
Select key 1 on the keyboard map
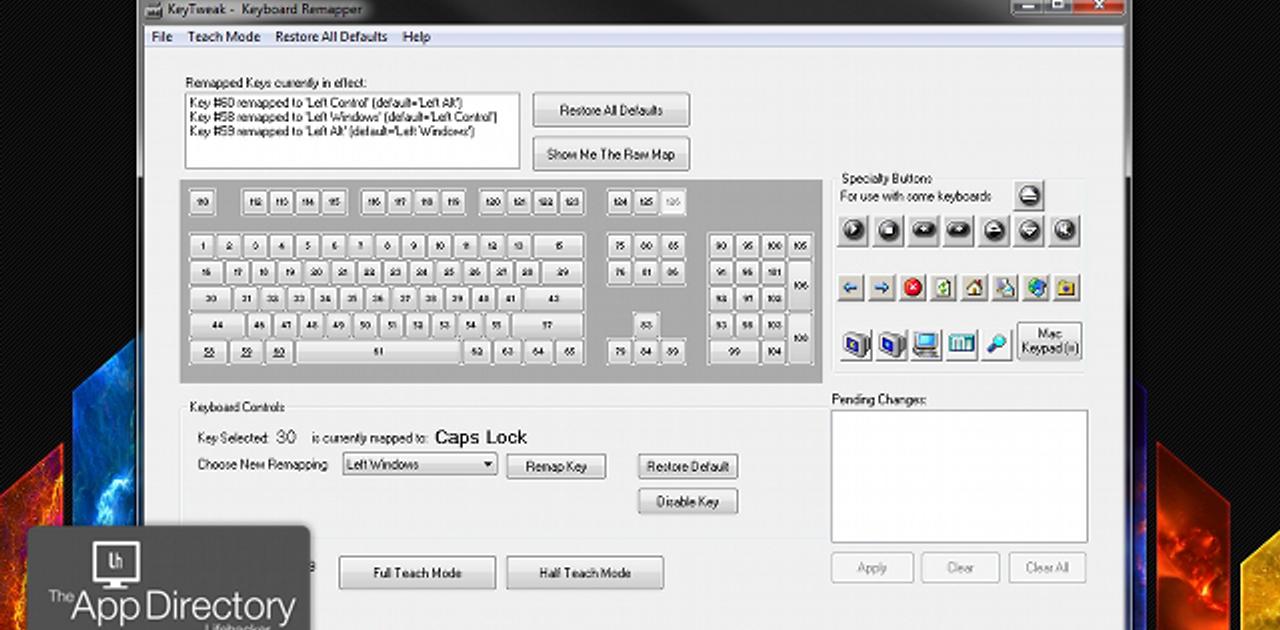tap(203, 245)
